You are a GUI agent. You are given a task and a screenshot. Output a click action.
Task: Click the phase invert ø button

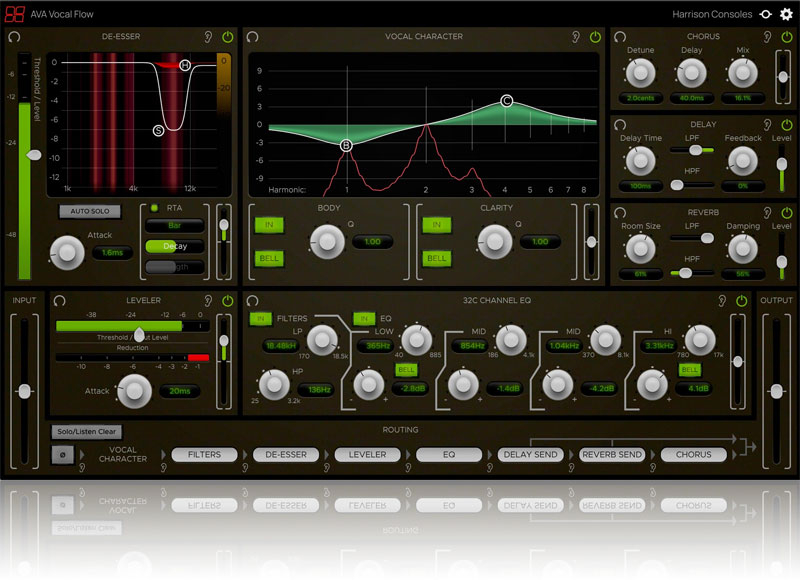click(x=61, y=455)
